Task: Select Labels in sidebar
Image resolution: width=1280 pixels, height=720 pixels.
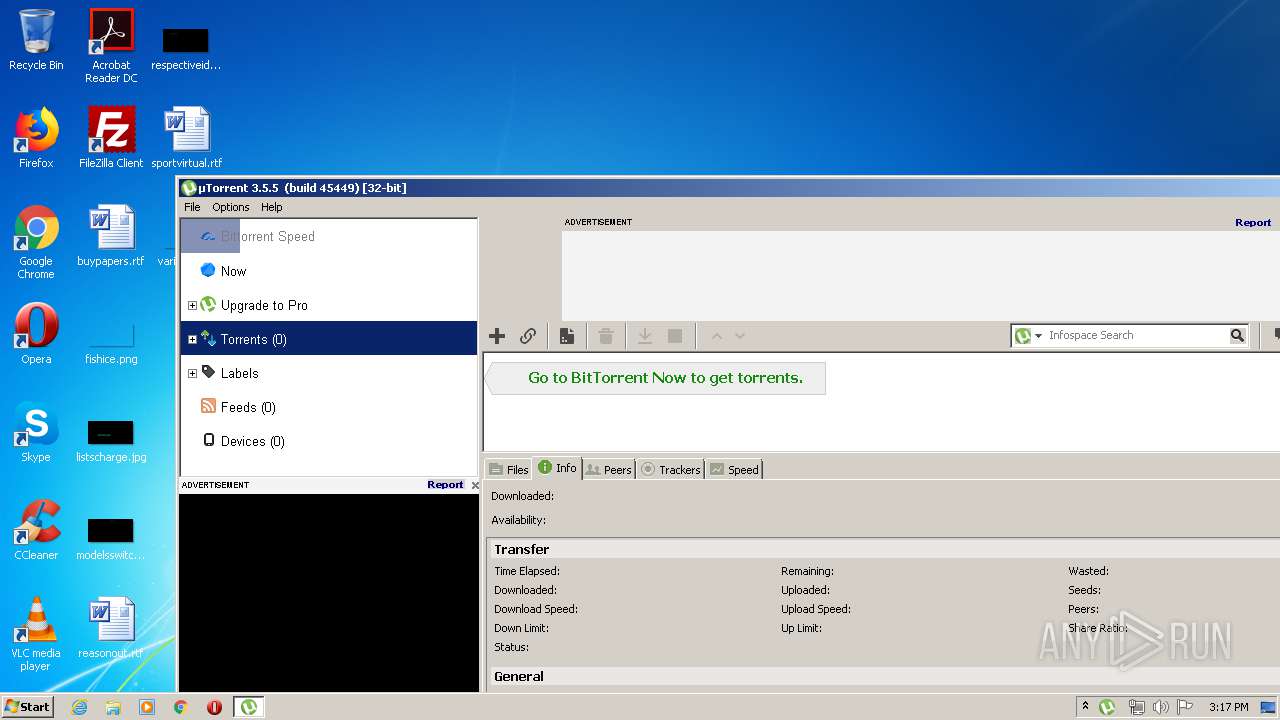Action: [x=329, y=372]
